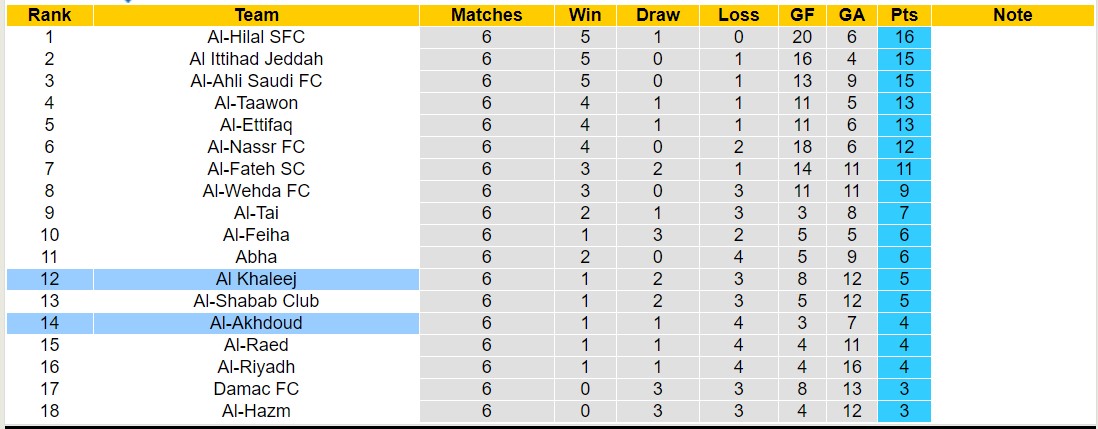Select the Al-Shabab Club team name
Screen dimensions: 1098x429
256,301
